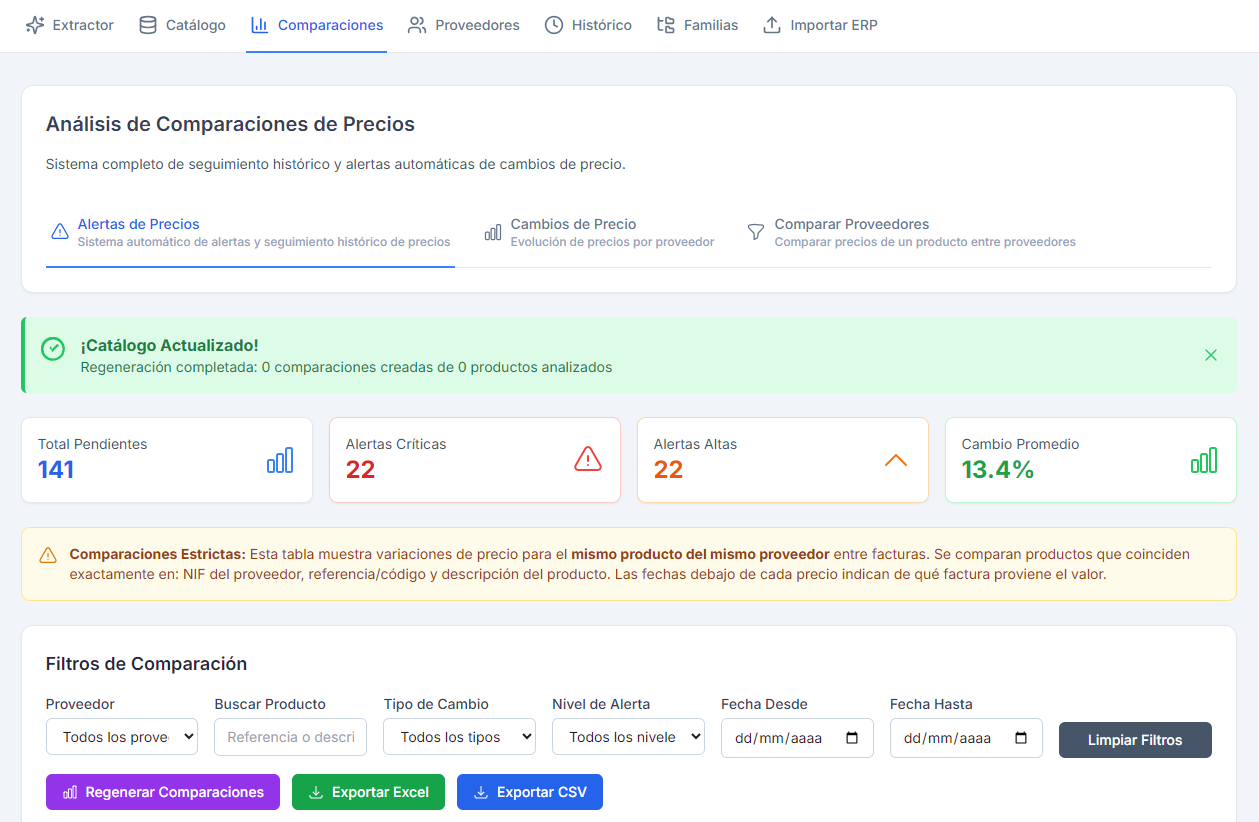Select the Comparaciones bar chart icon
Screen dimensions: 1259x822
(x=257, y=25)
